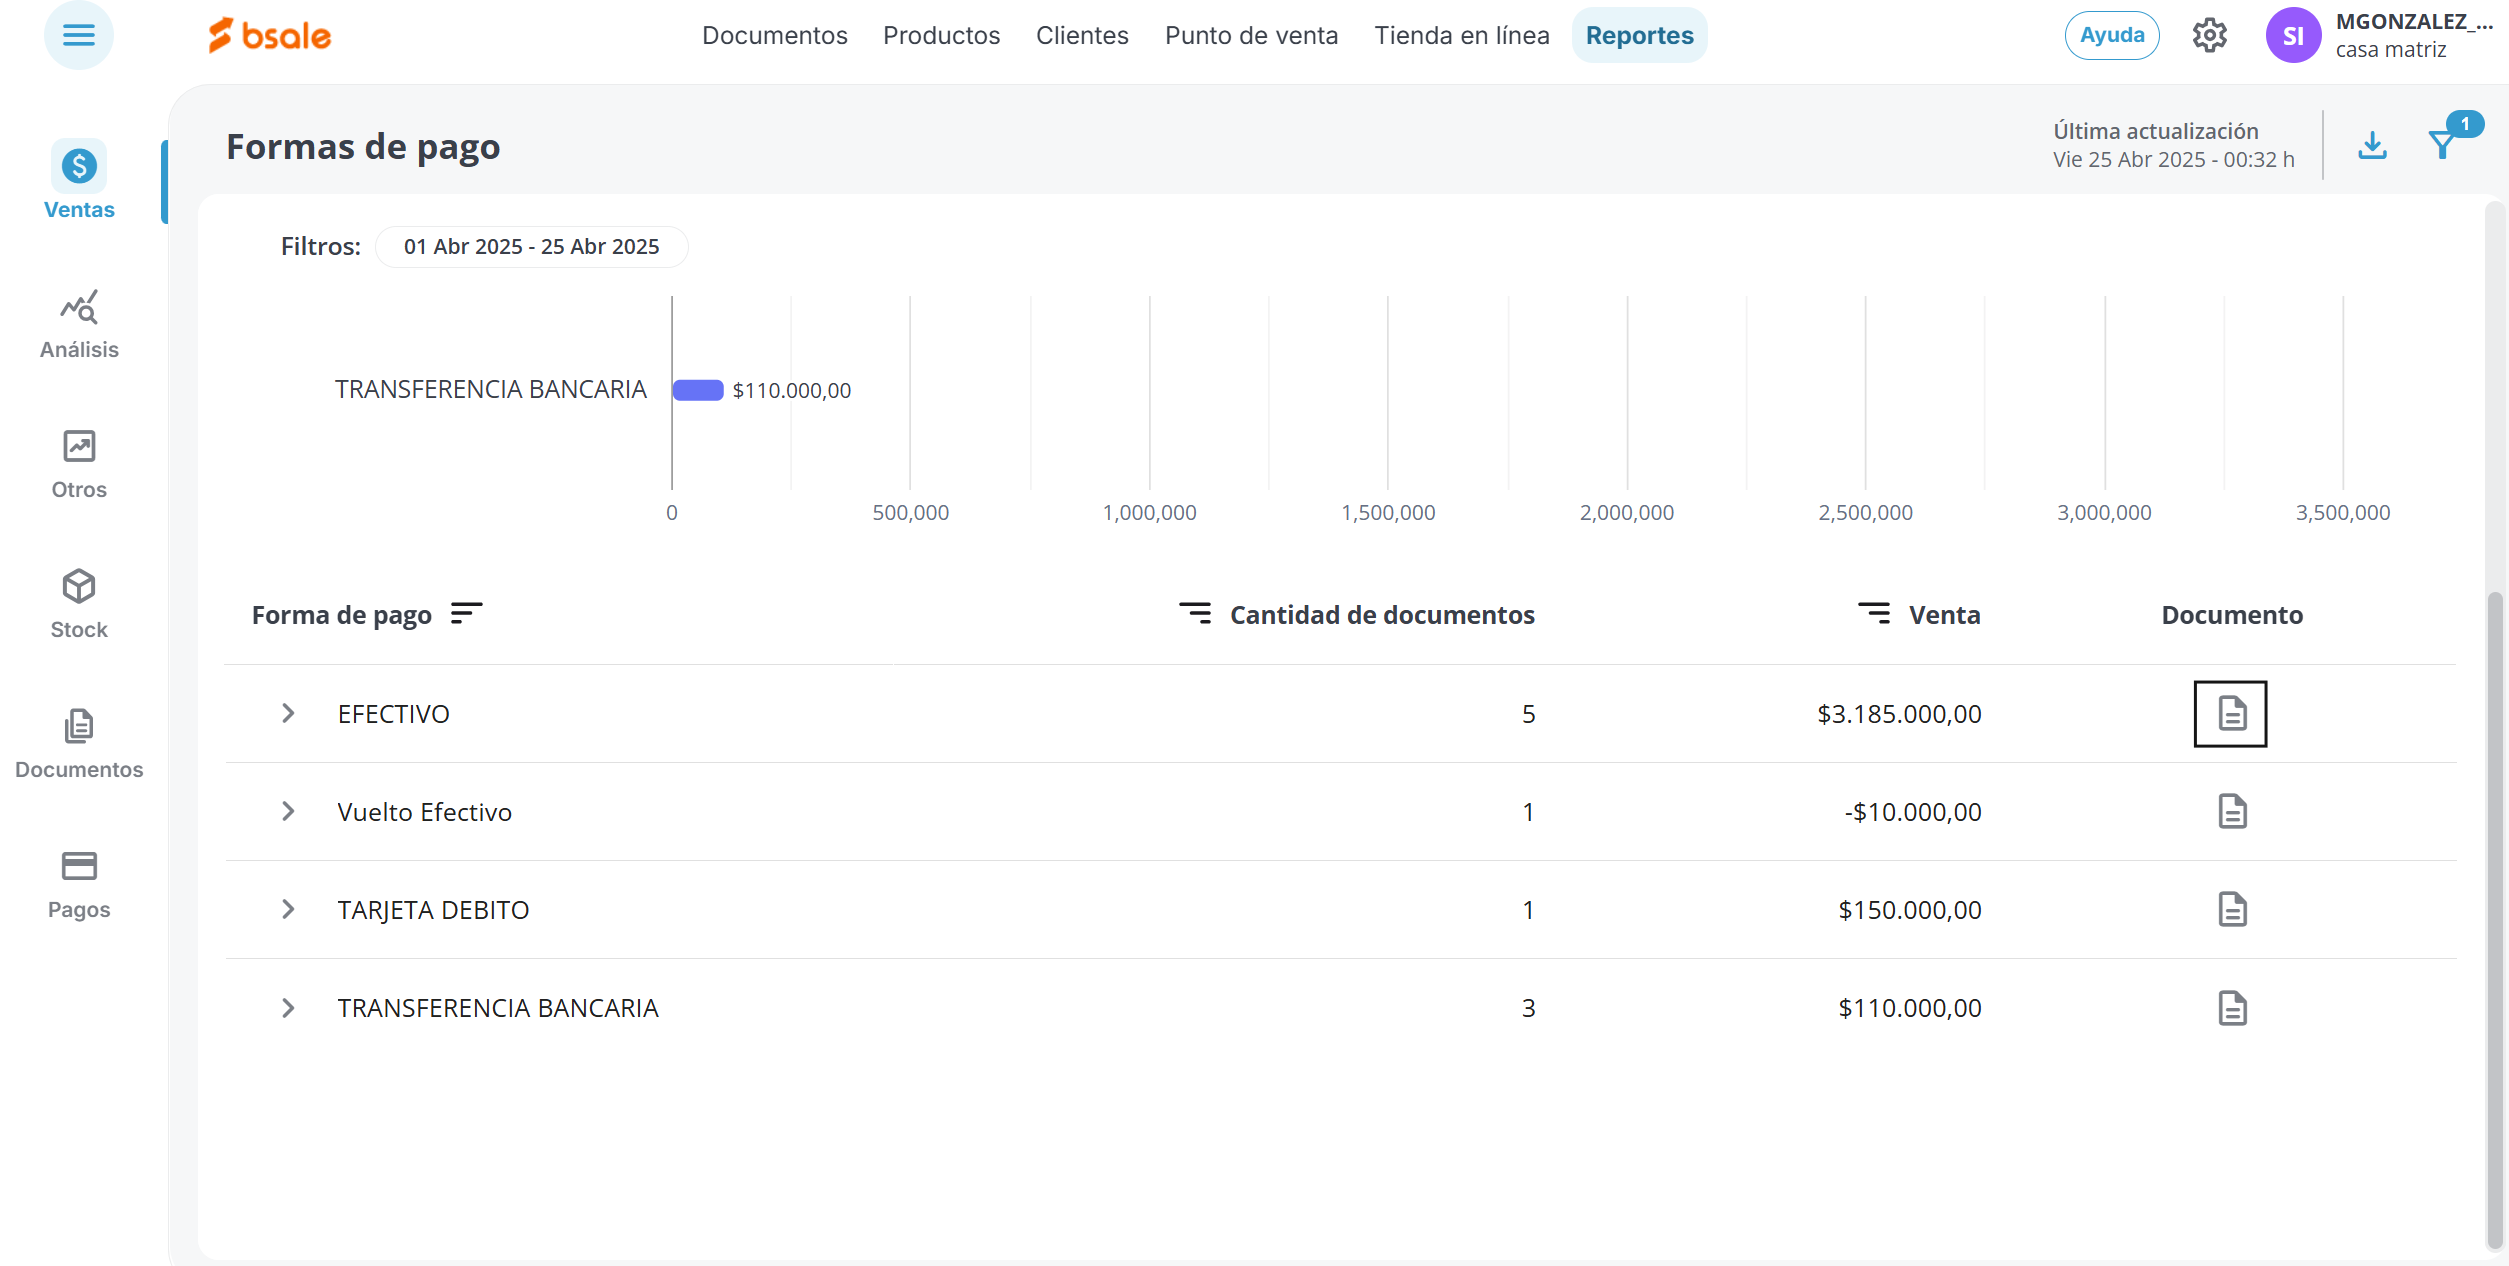
Task: Open the filter funnel icon
Action: 2442,146
